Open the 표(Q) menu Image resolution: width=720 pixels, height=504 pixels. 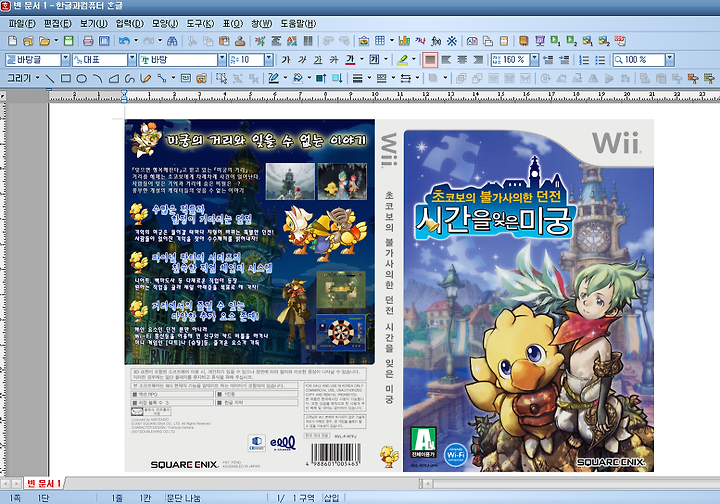pos(233,23)
